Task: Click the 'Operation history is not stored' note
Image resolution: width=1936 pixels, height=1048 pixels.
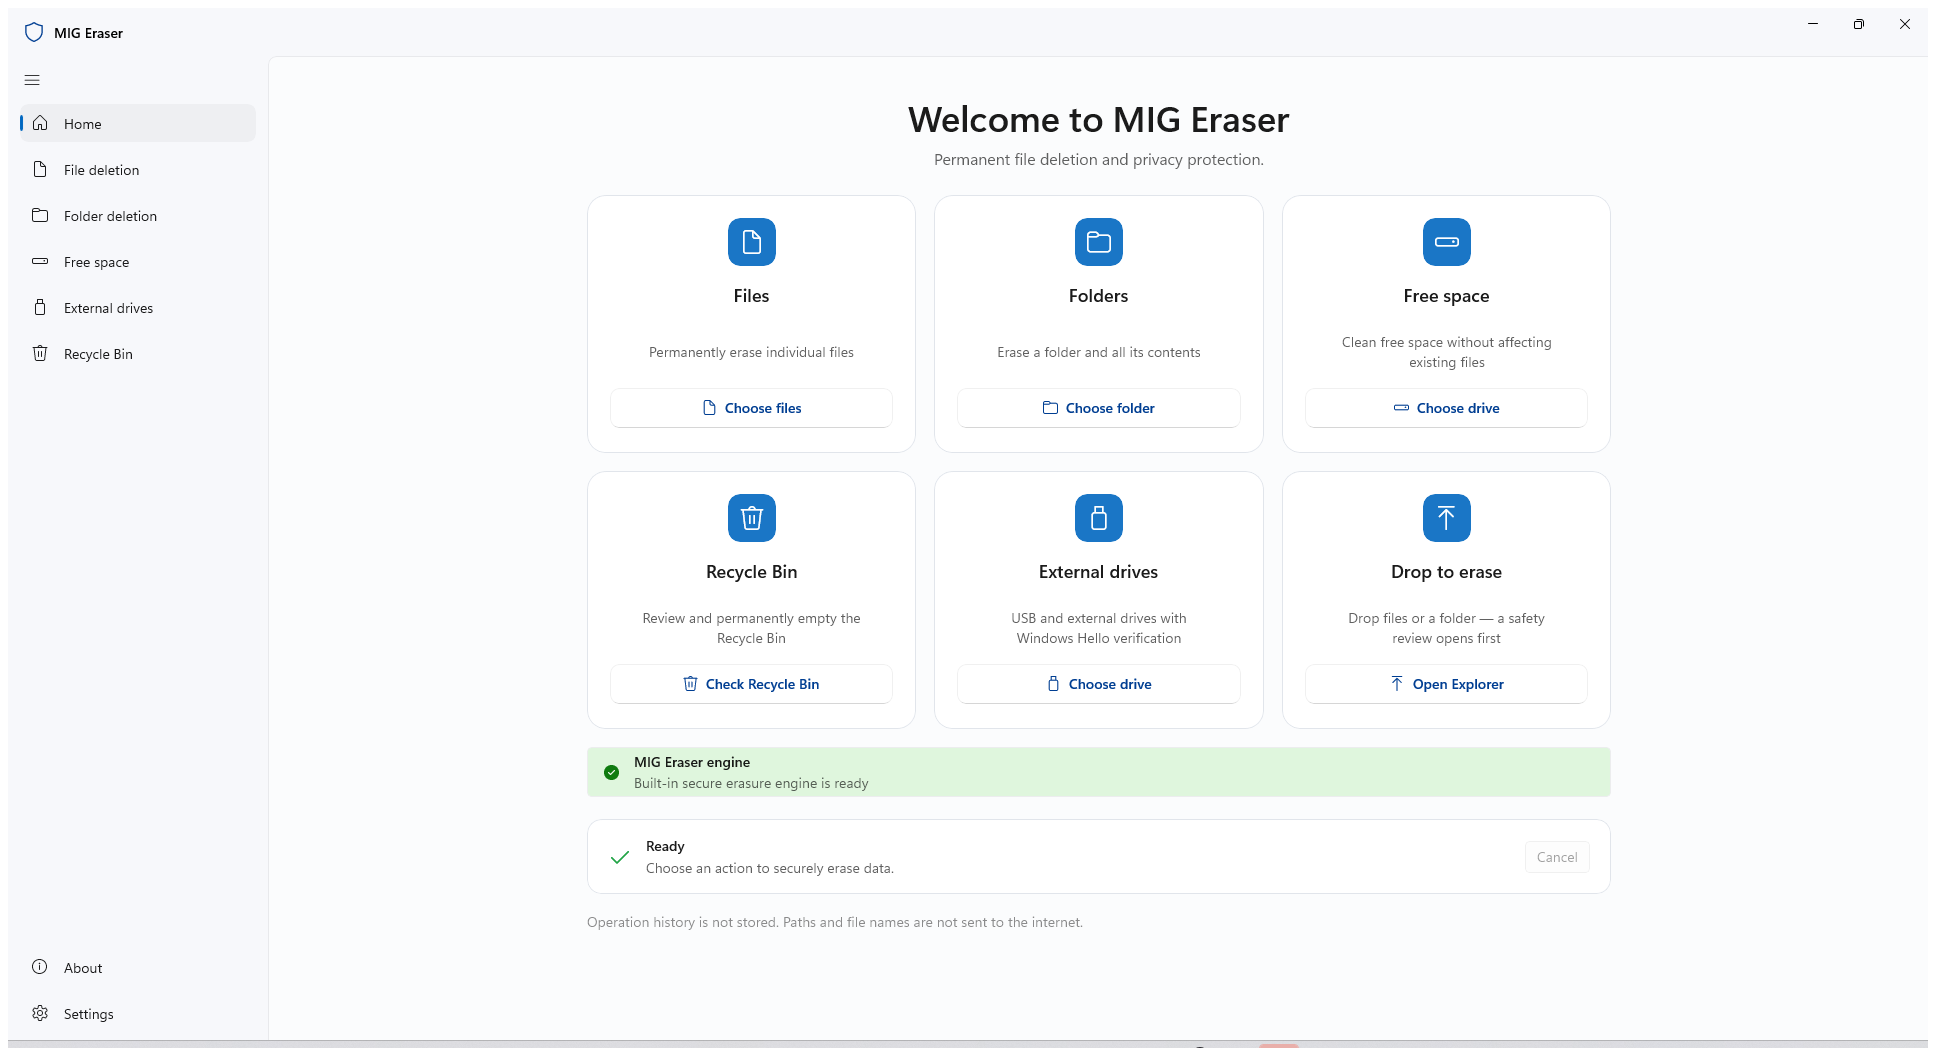Action: (835, 922)
